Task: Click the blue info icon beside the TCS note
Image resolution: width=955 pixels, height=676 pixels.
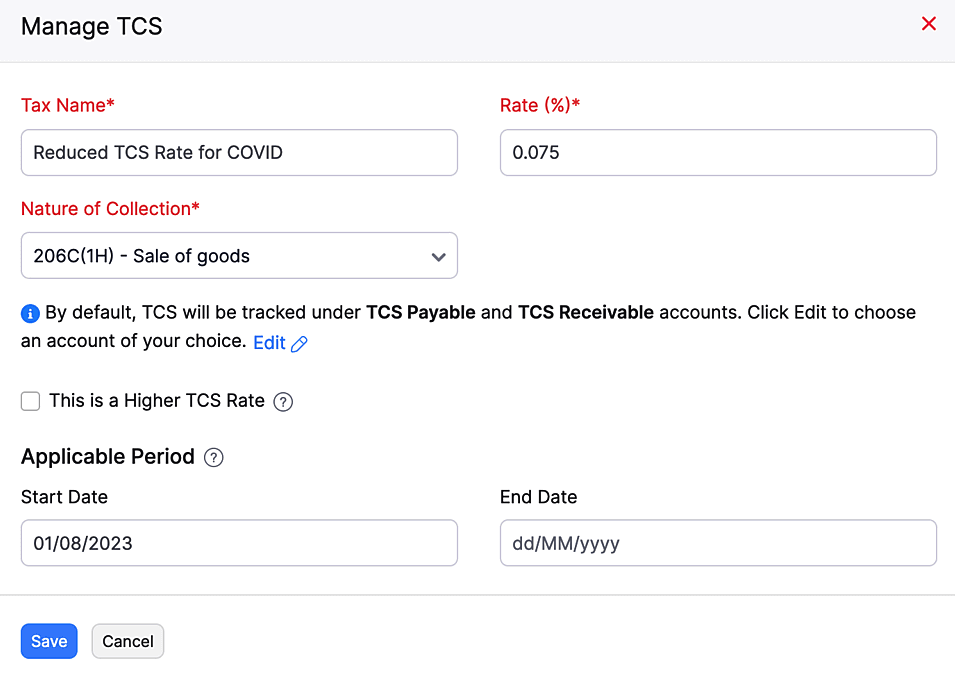Action: 29,312
